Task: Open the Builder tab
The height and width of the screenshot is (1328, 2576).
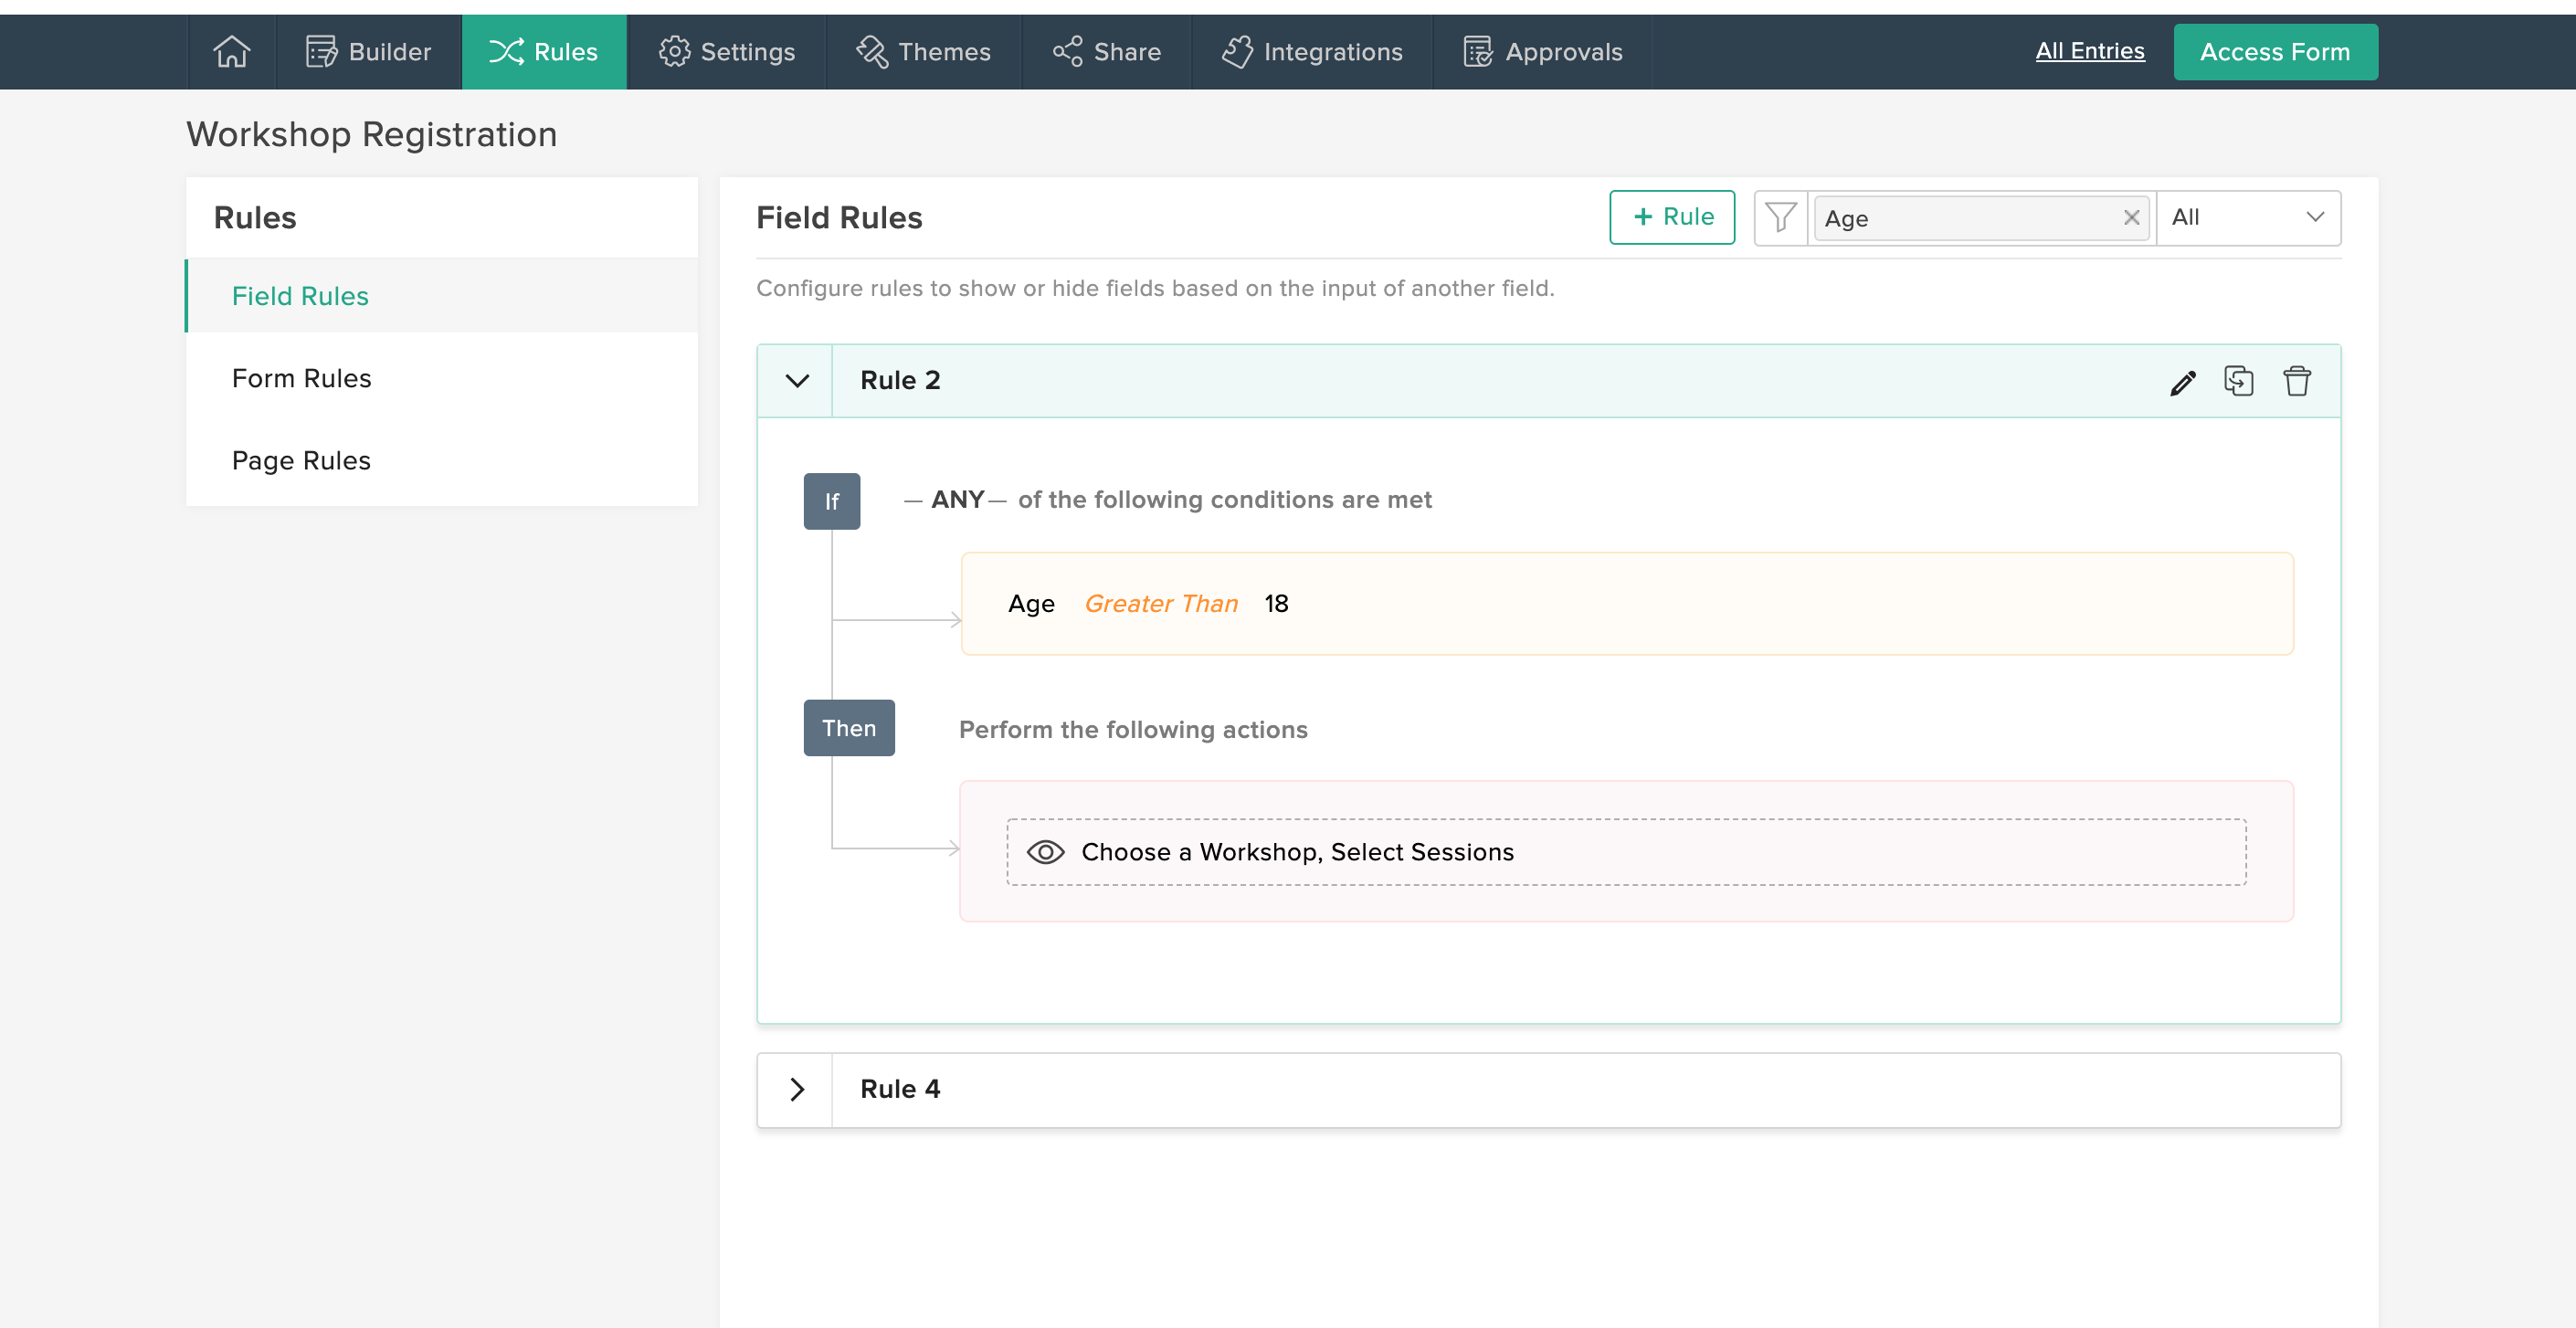Action: pyautogui.click(x=368, y=51)
